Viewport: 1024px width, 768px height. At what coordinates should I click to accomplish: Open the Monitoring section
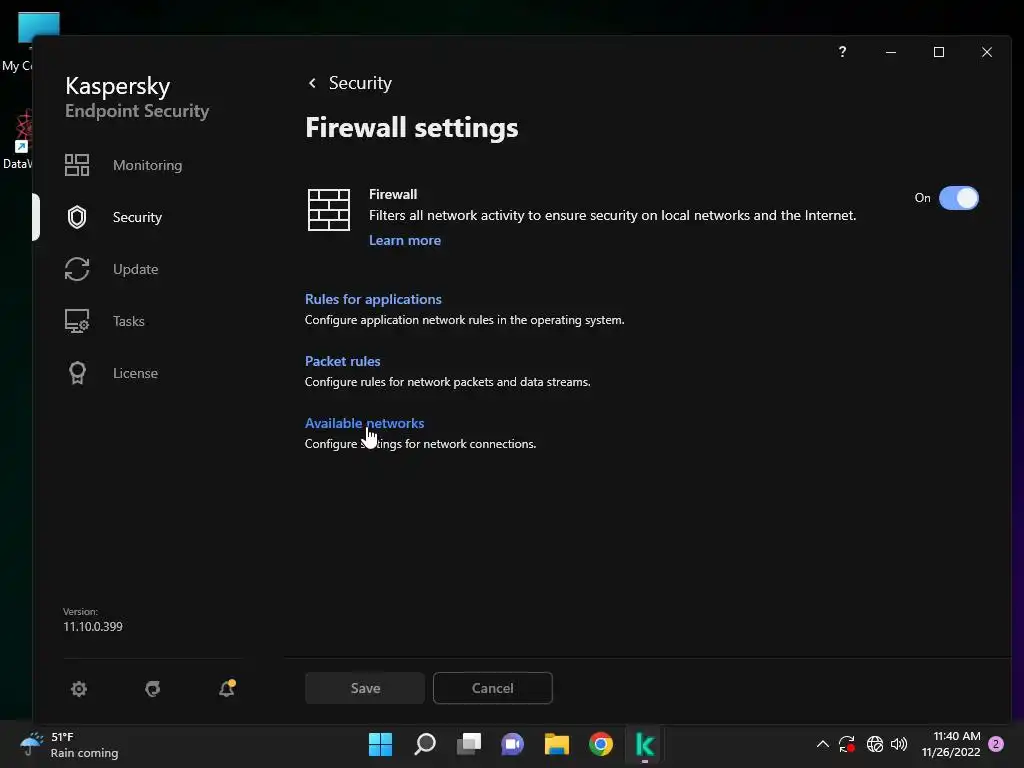click(x=148, y=165)
